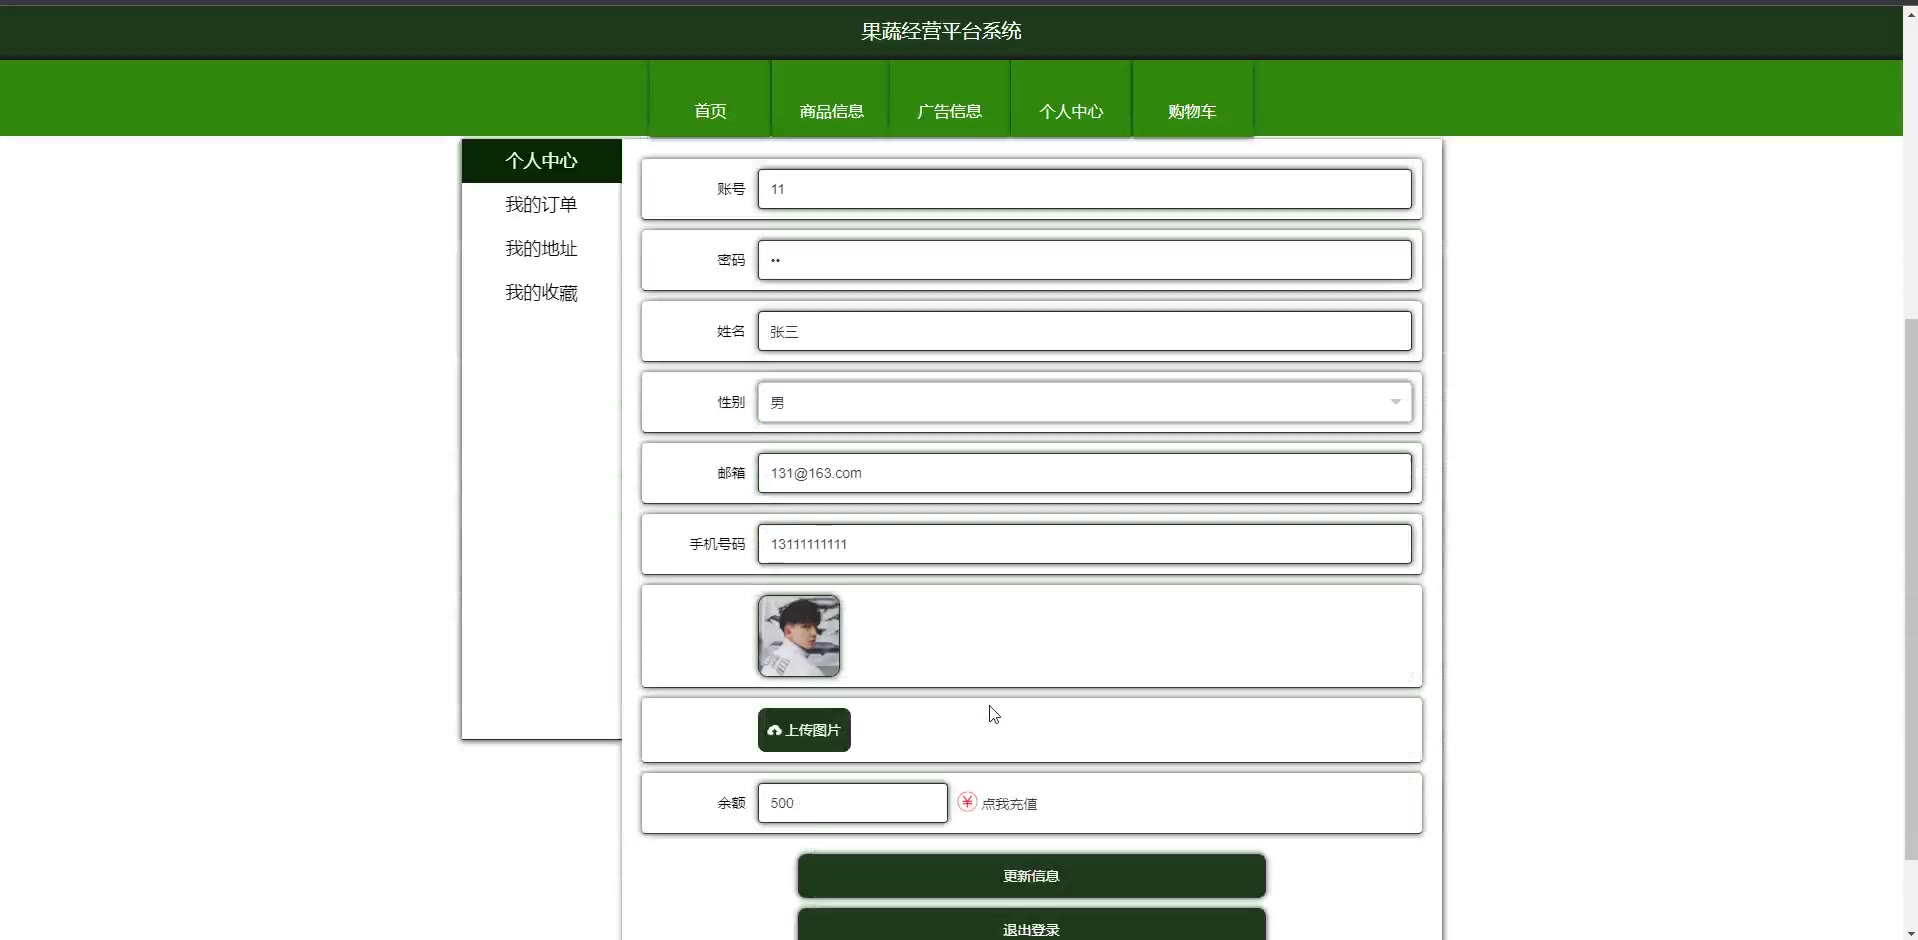Click the page vertical scrollbar
Screen dimensions: 1918x940
(x=1910, y=590)
